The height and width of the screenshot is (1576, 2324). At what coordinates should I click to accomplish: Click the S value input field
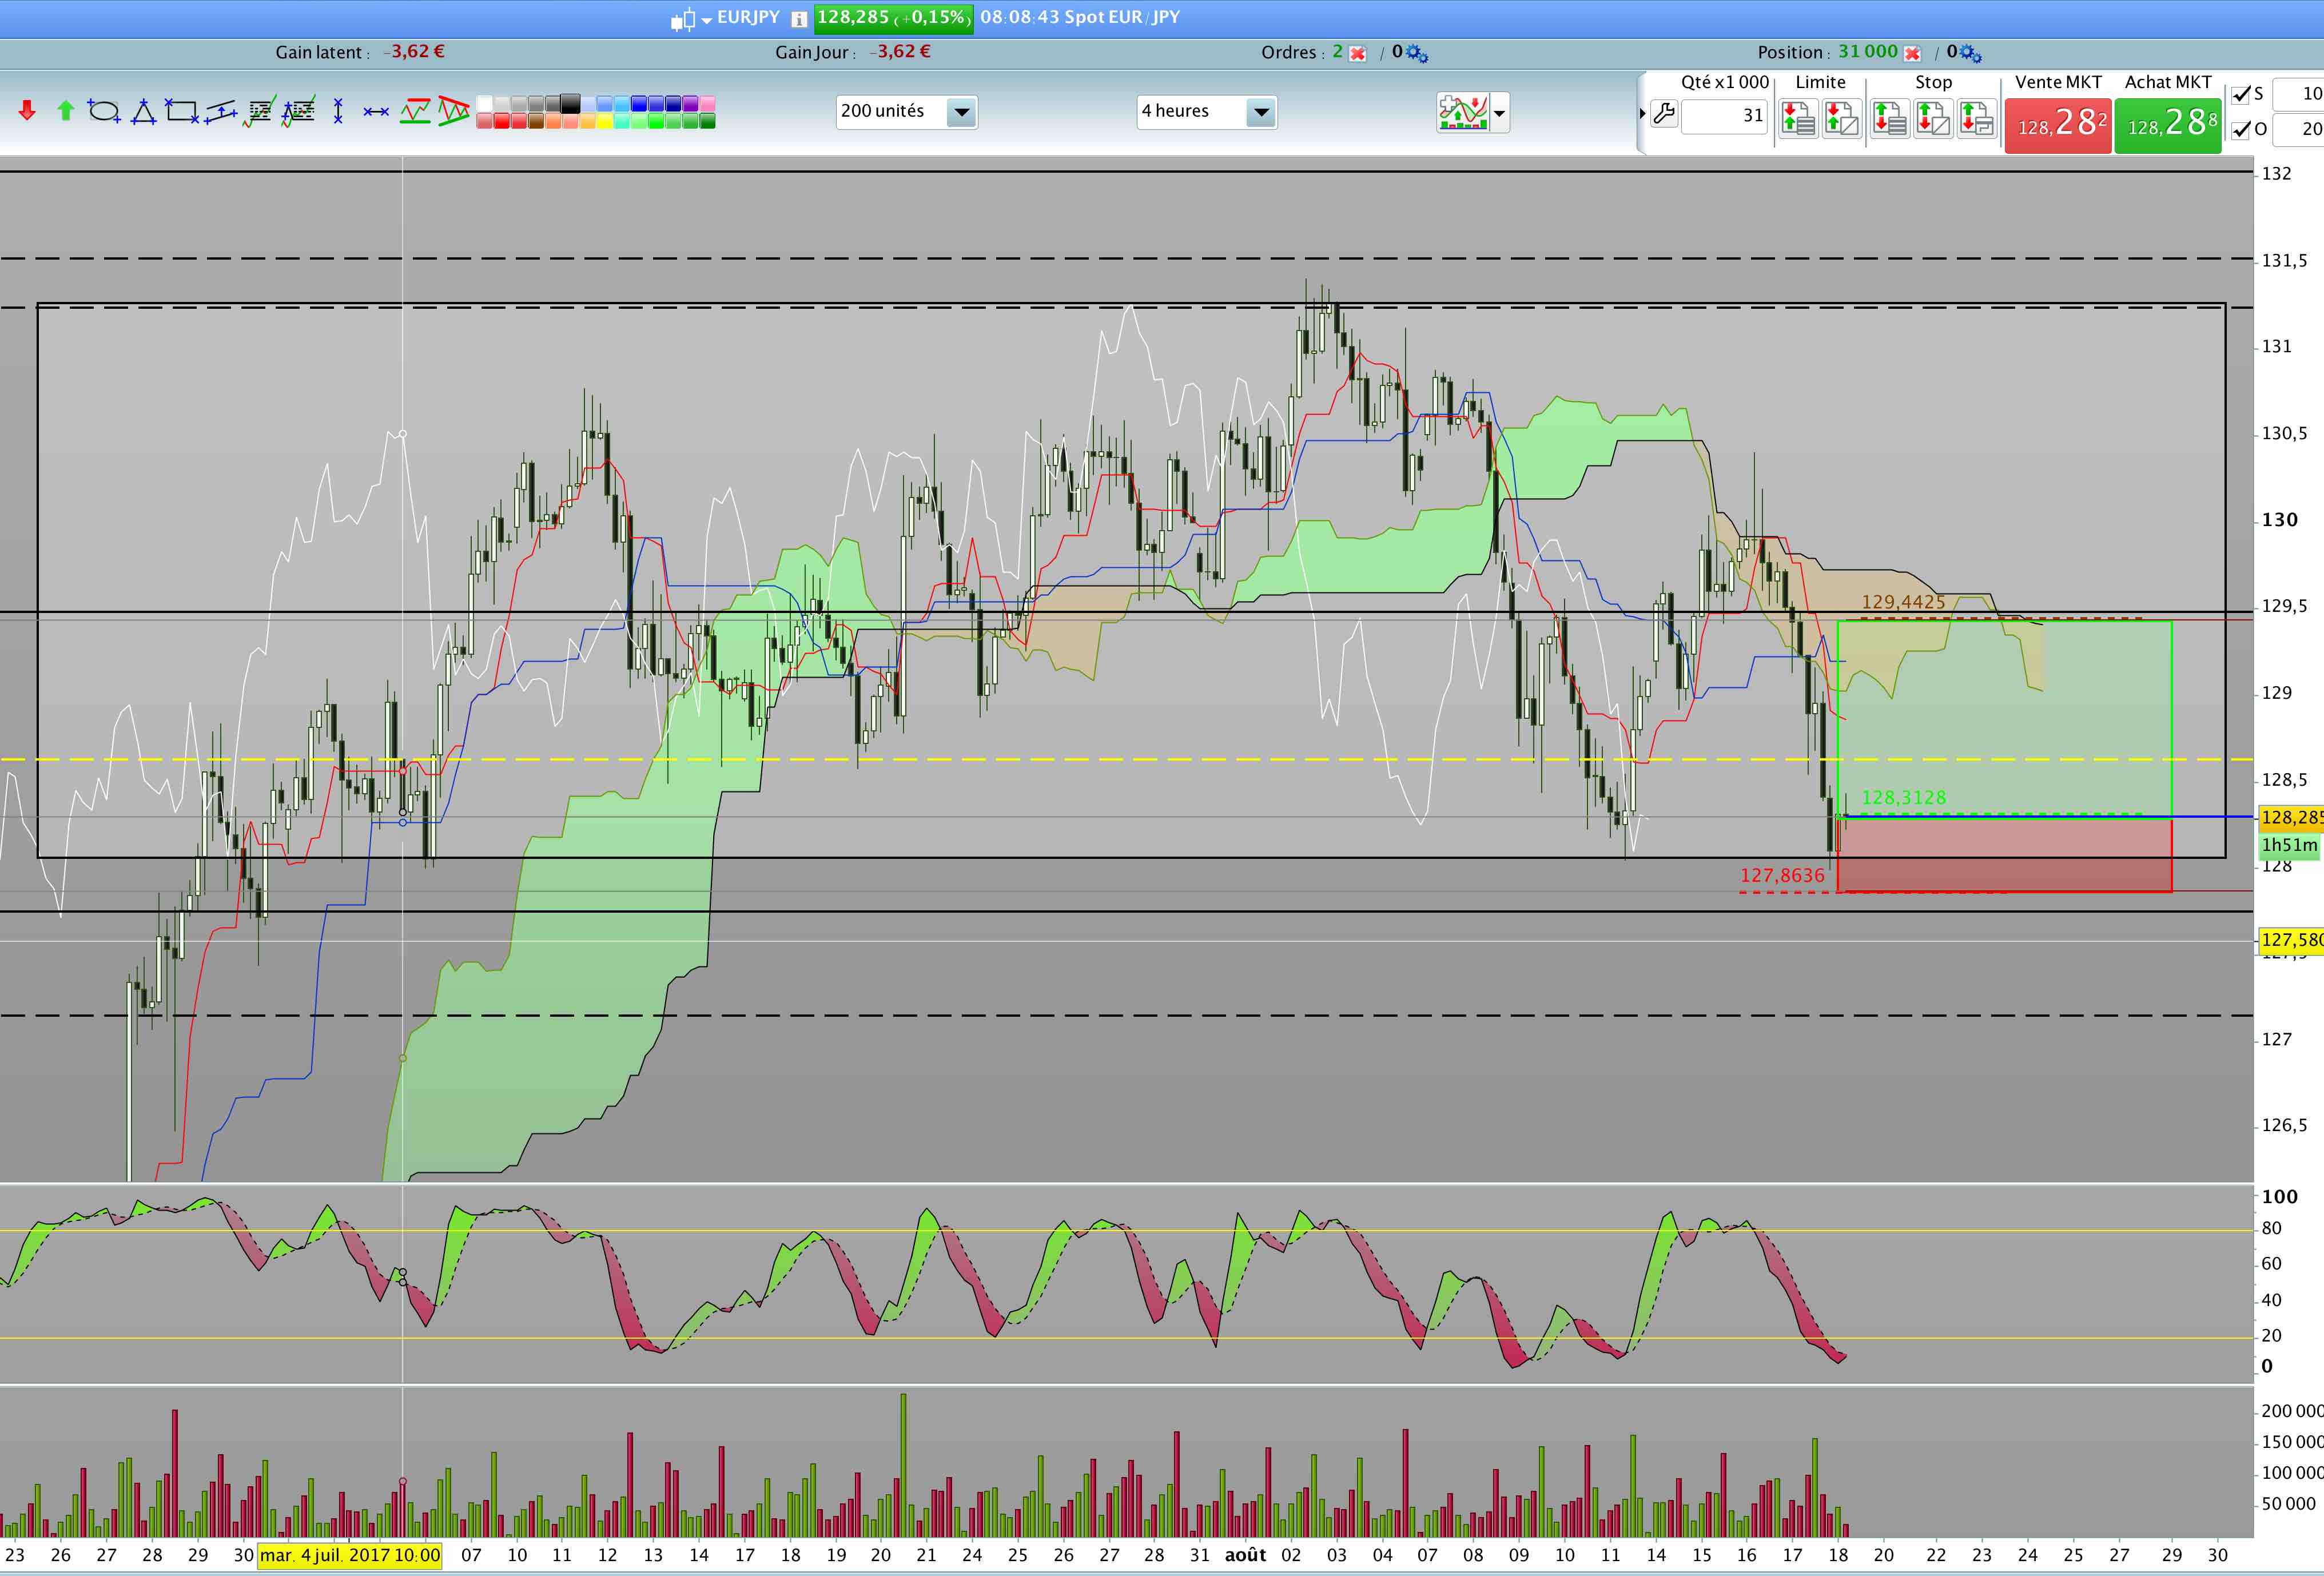pos(2298,95)
